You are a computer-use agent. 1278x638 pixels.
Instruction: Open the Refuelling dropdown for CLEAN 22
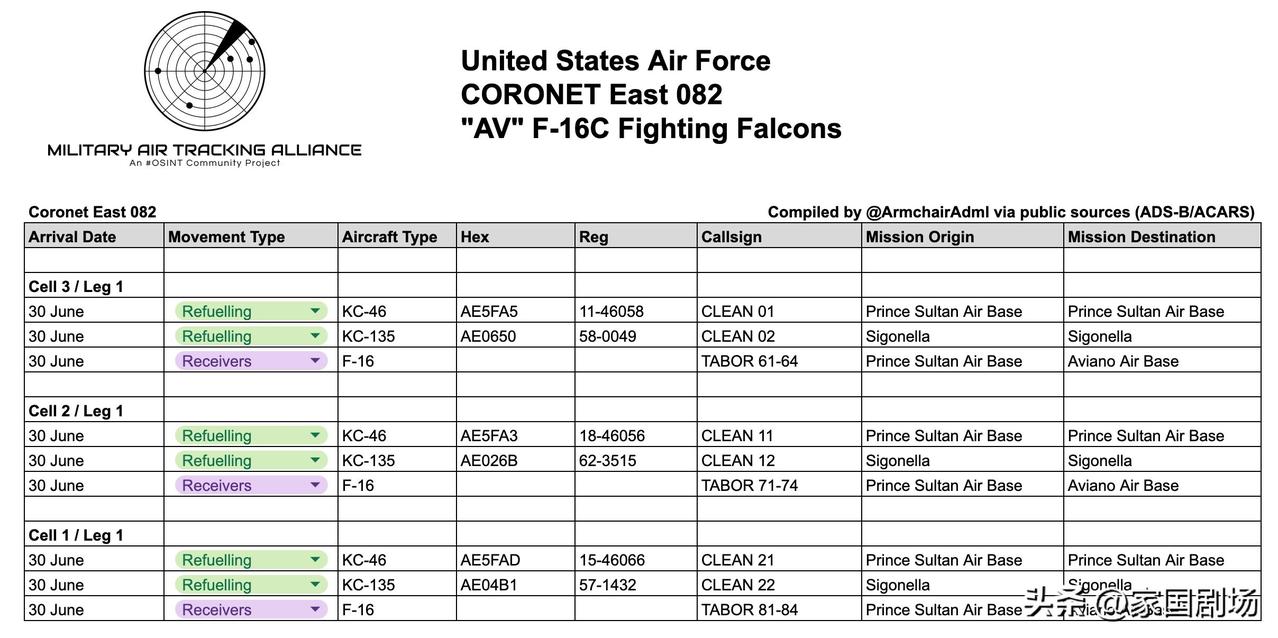(251, 585)
